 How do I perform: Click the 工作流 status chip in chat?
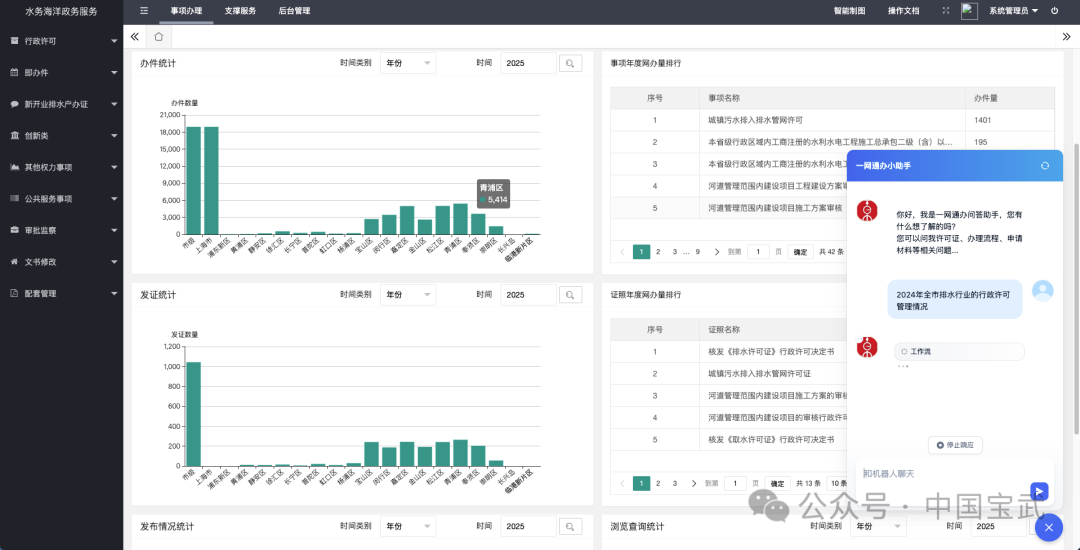[x=959, y=352]
